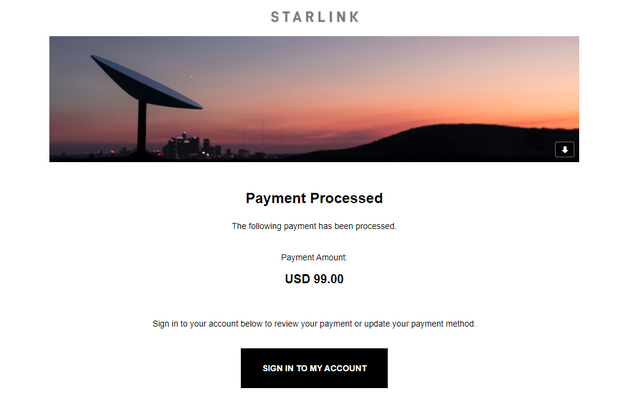Click the "Sign in to your account below" sentence
Image resolution: width=640 pixels, height=411 pixels.
pyautogui.click(x=314, y=324)
